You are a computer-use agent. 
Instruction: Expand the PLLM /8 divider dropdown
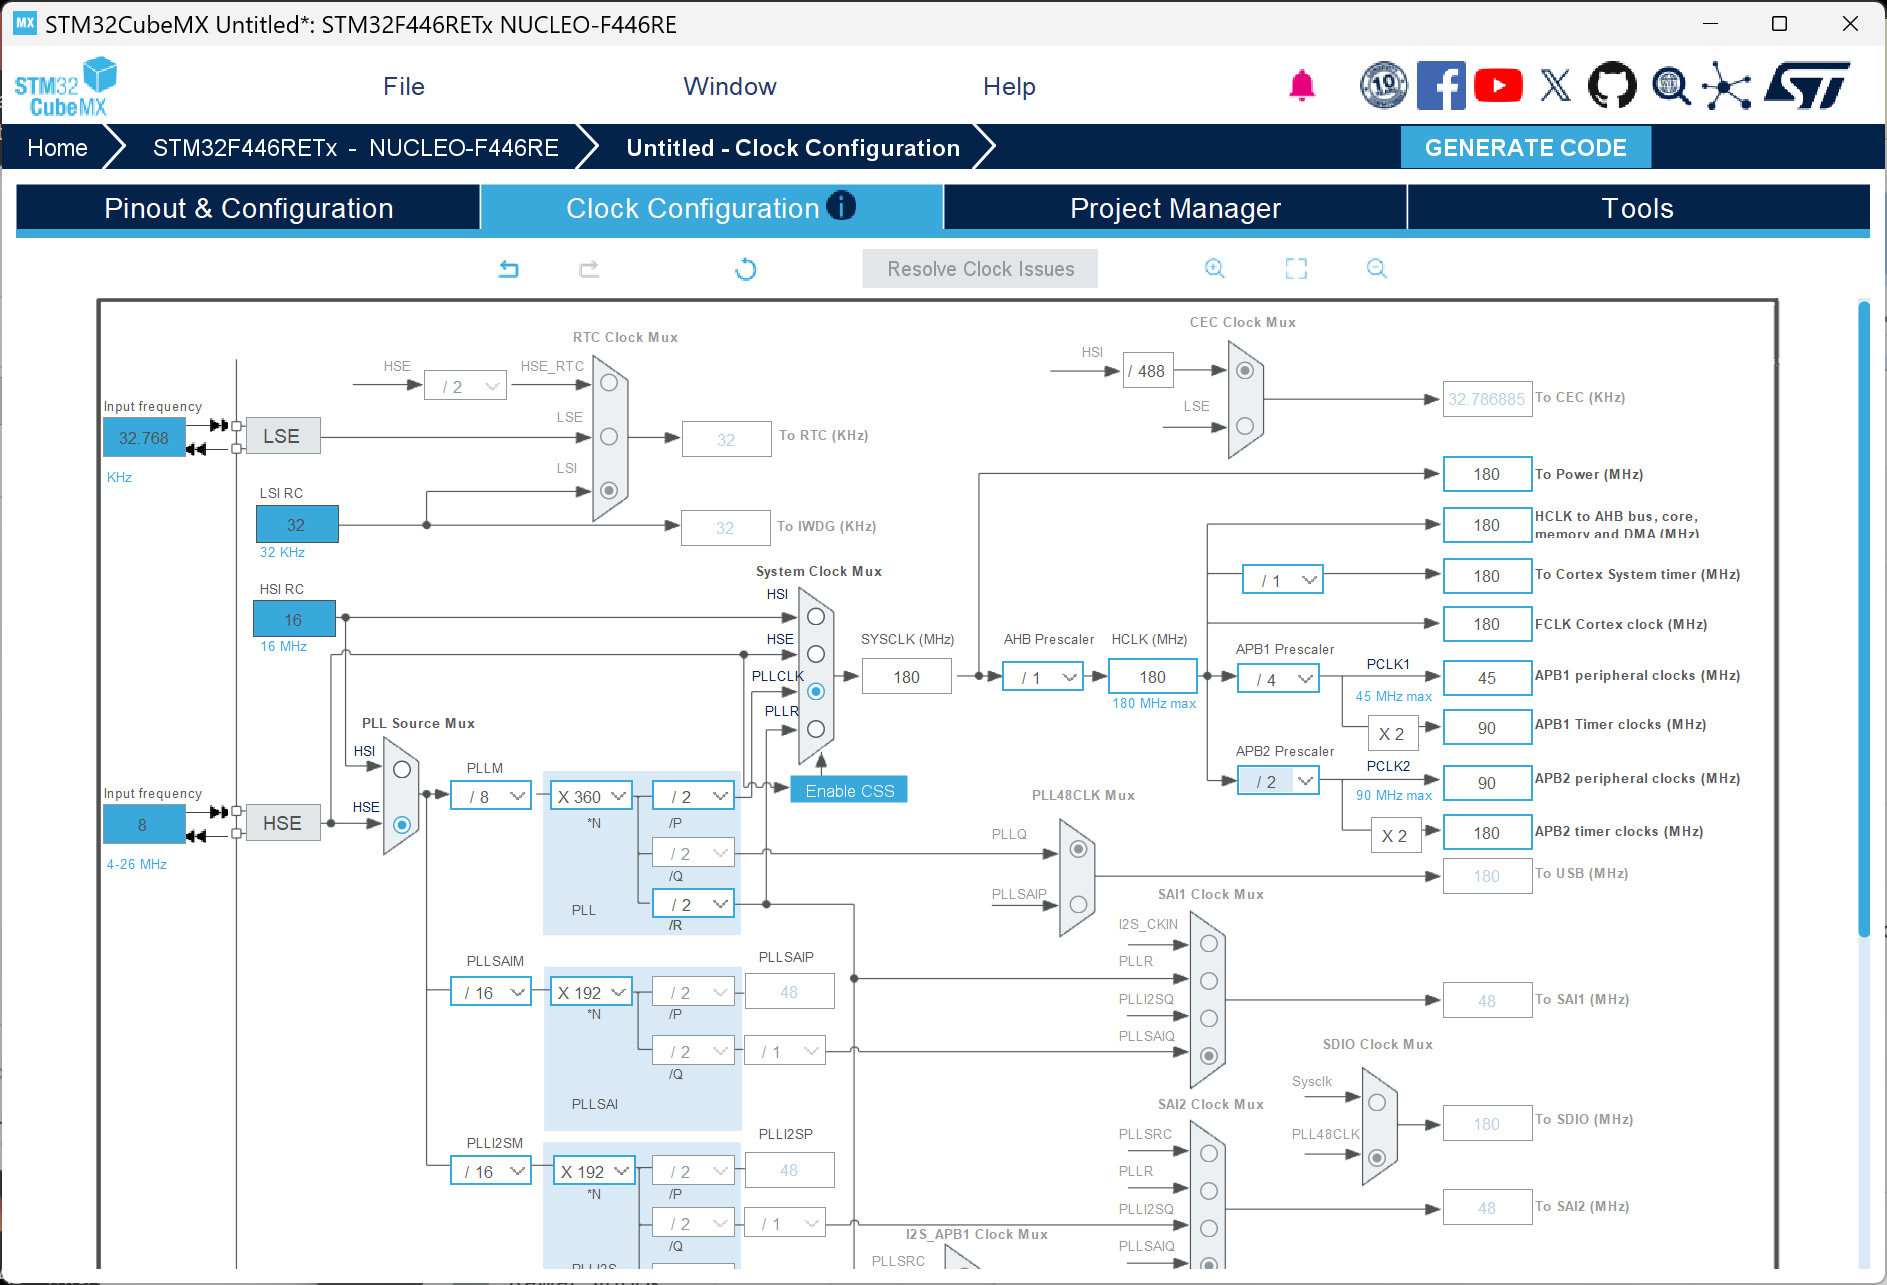coord(491,797)
